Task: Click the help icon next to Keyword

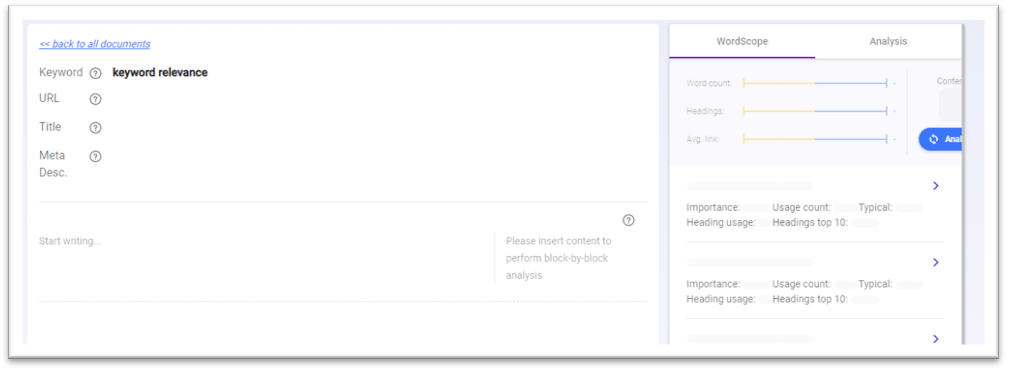Action: [x=95, y=73]
